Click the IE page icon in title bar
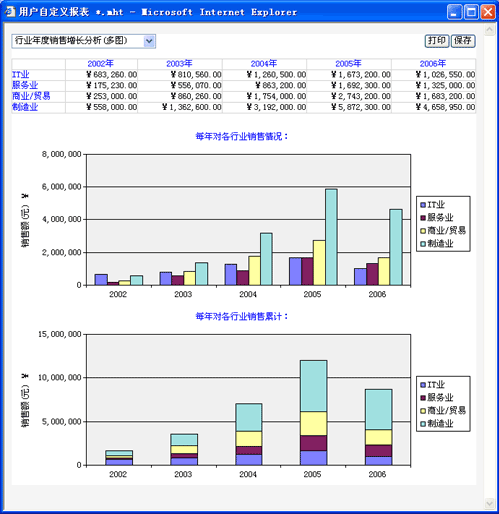 click(10, 12)
